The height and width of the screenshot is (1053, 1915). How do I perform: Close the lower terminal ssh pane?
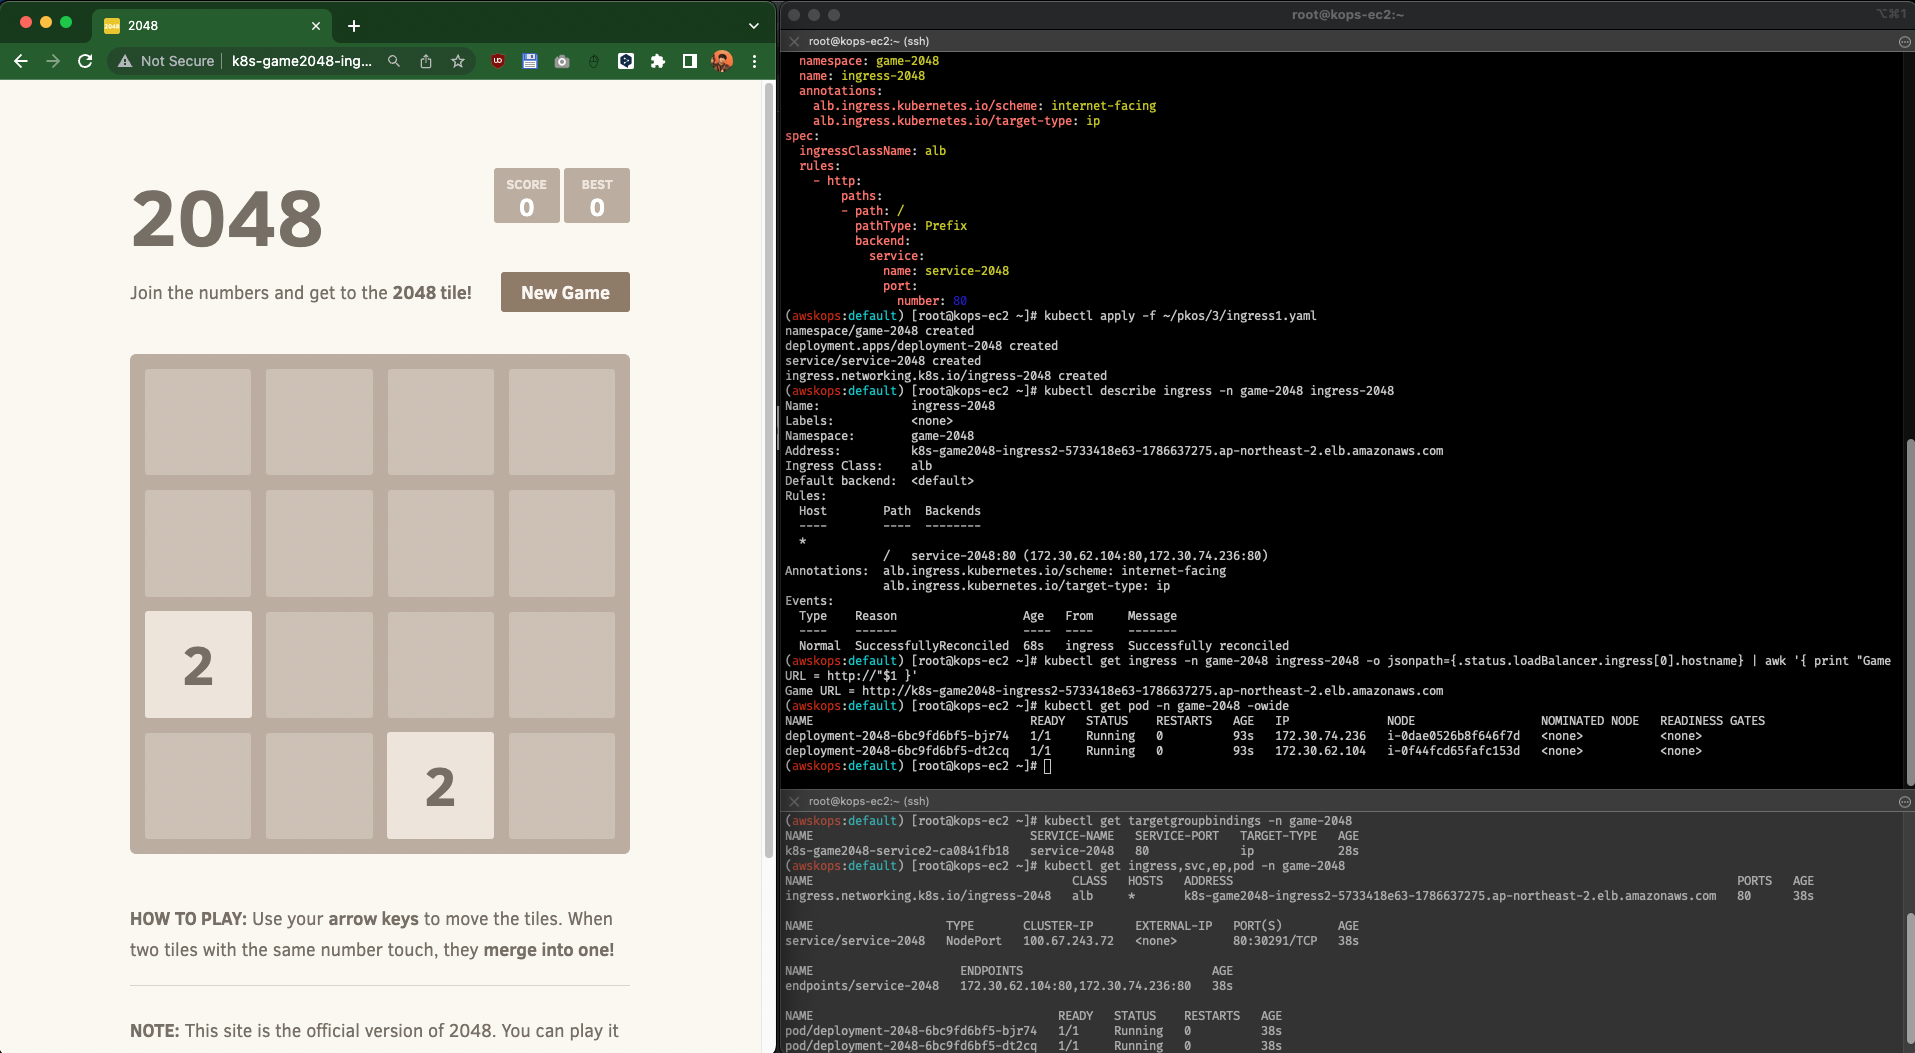pyautogui.click(x=794, y=801)
